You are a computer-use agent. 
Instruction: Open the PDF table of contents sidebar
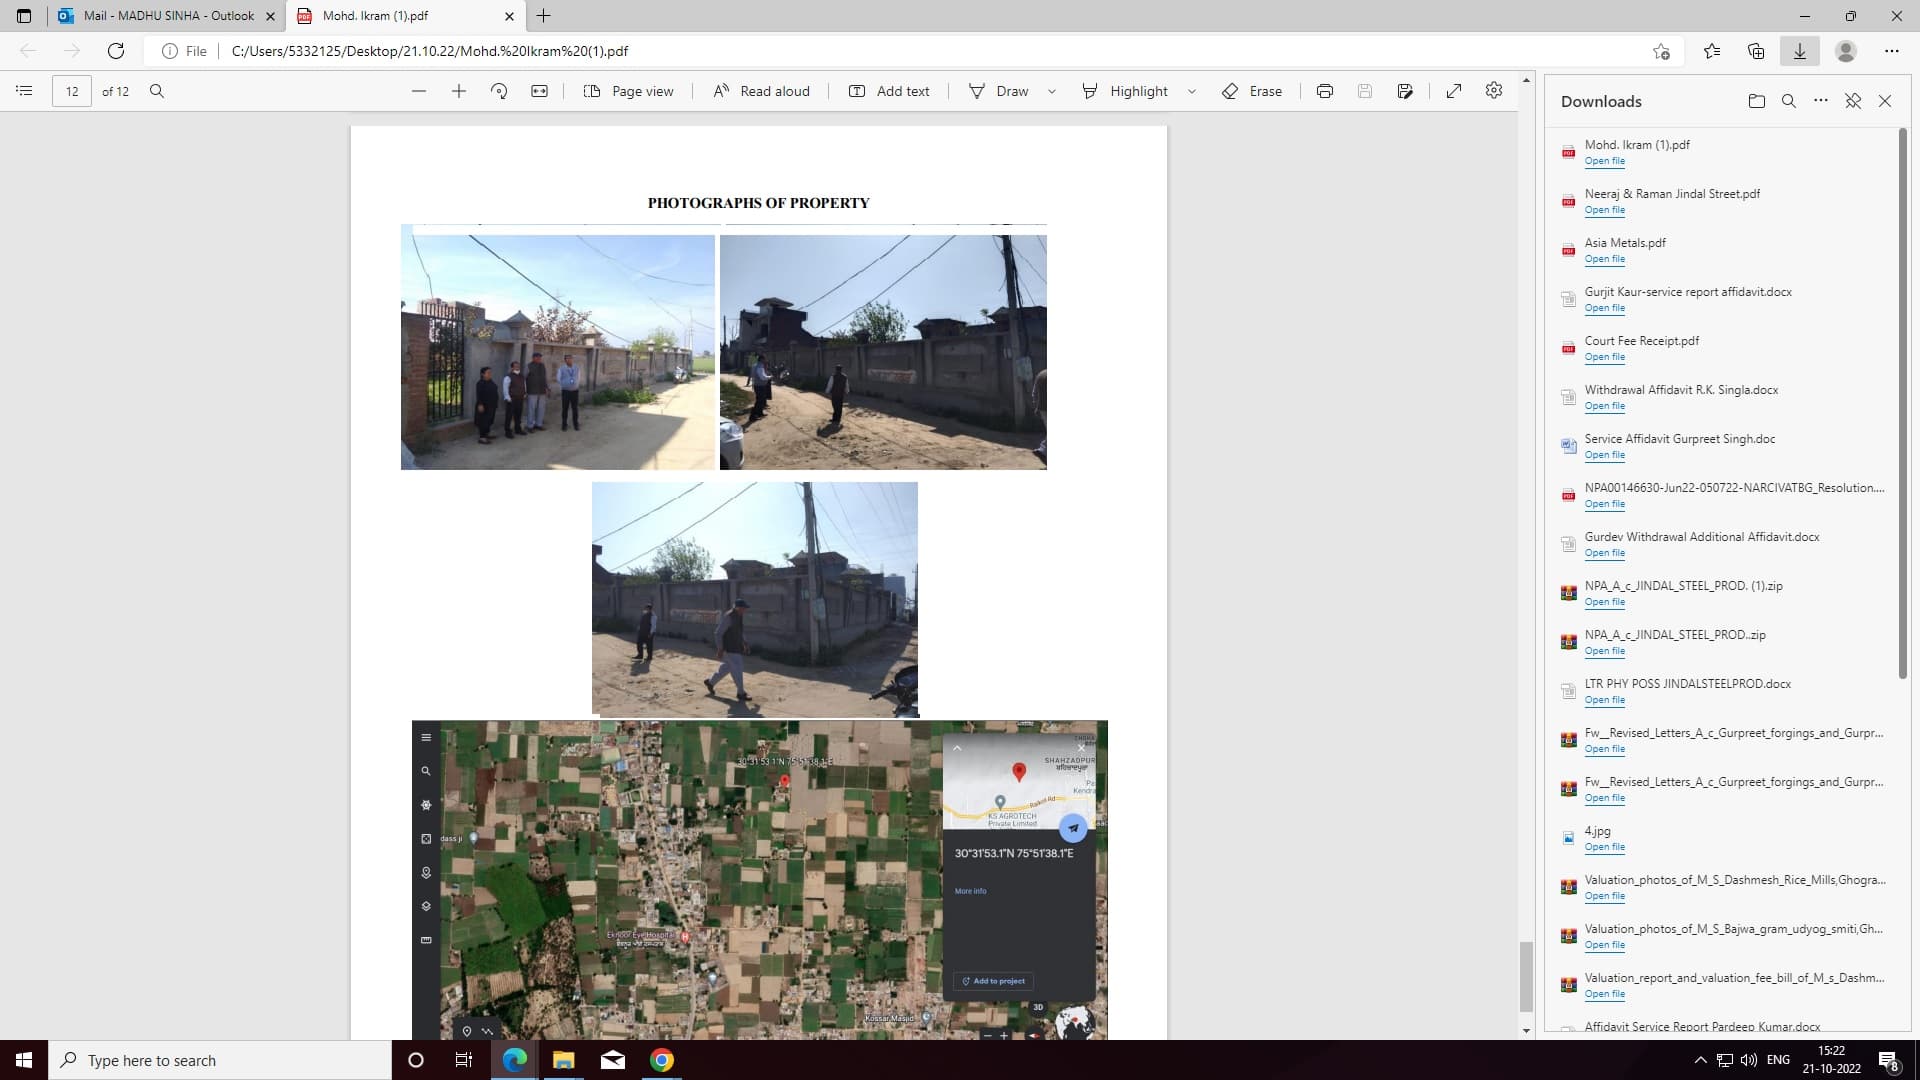pyautogui.click(x=24, y=91)
